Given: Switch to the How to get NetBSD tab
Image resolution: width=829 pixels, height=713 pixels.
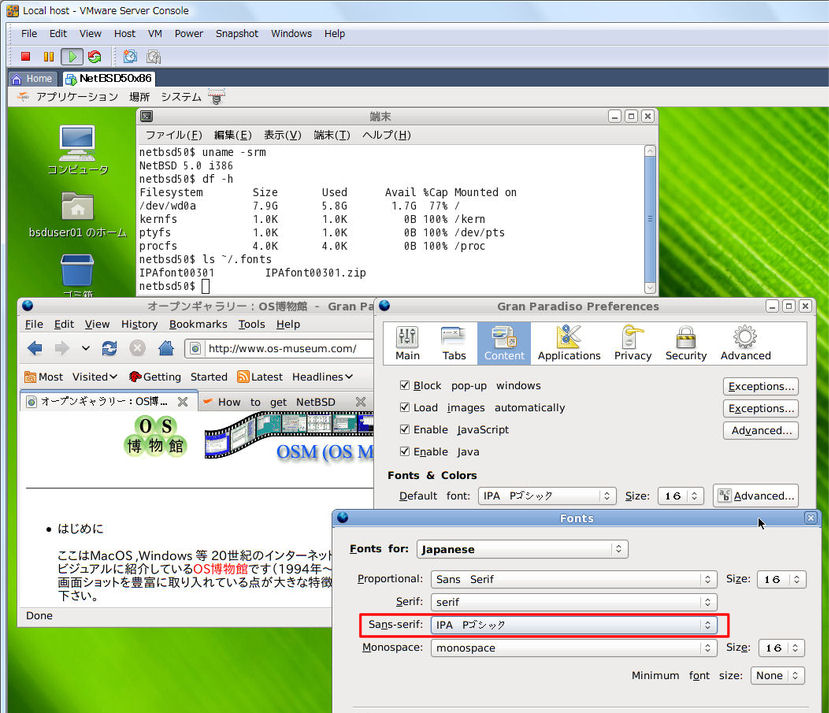Looking at the screenshot, I should pos(284,402).
